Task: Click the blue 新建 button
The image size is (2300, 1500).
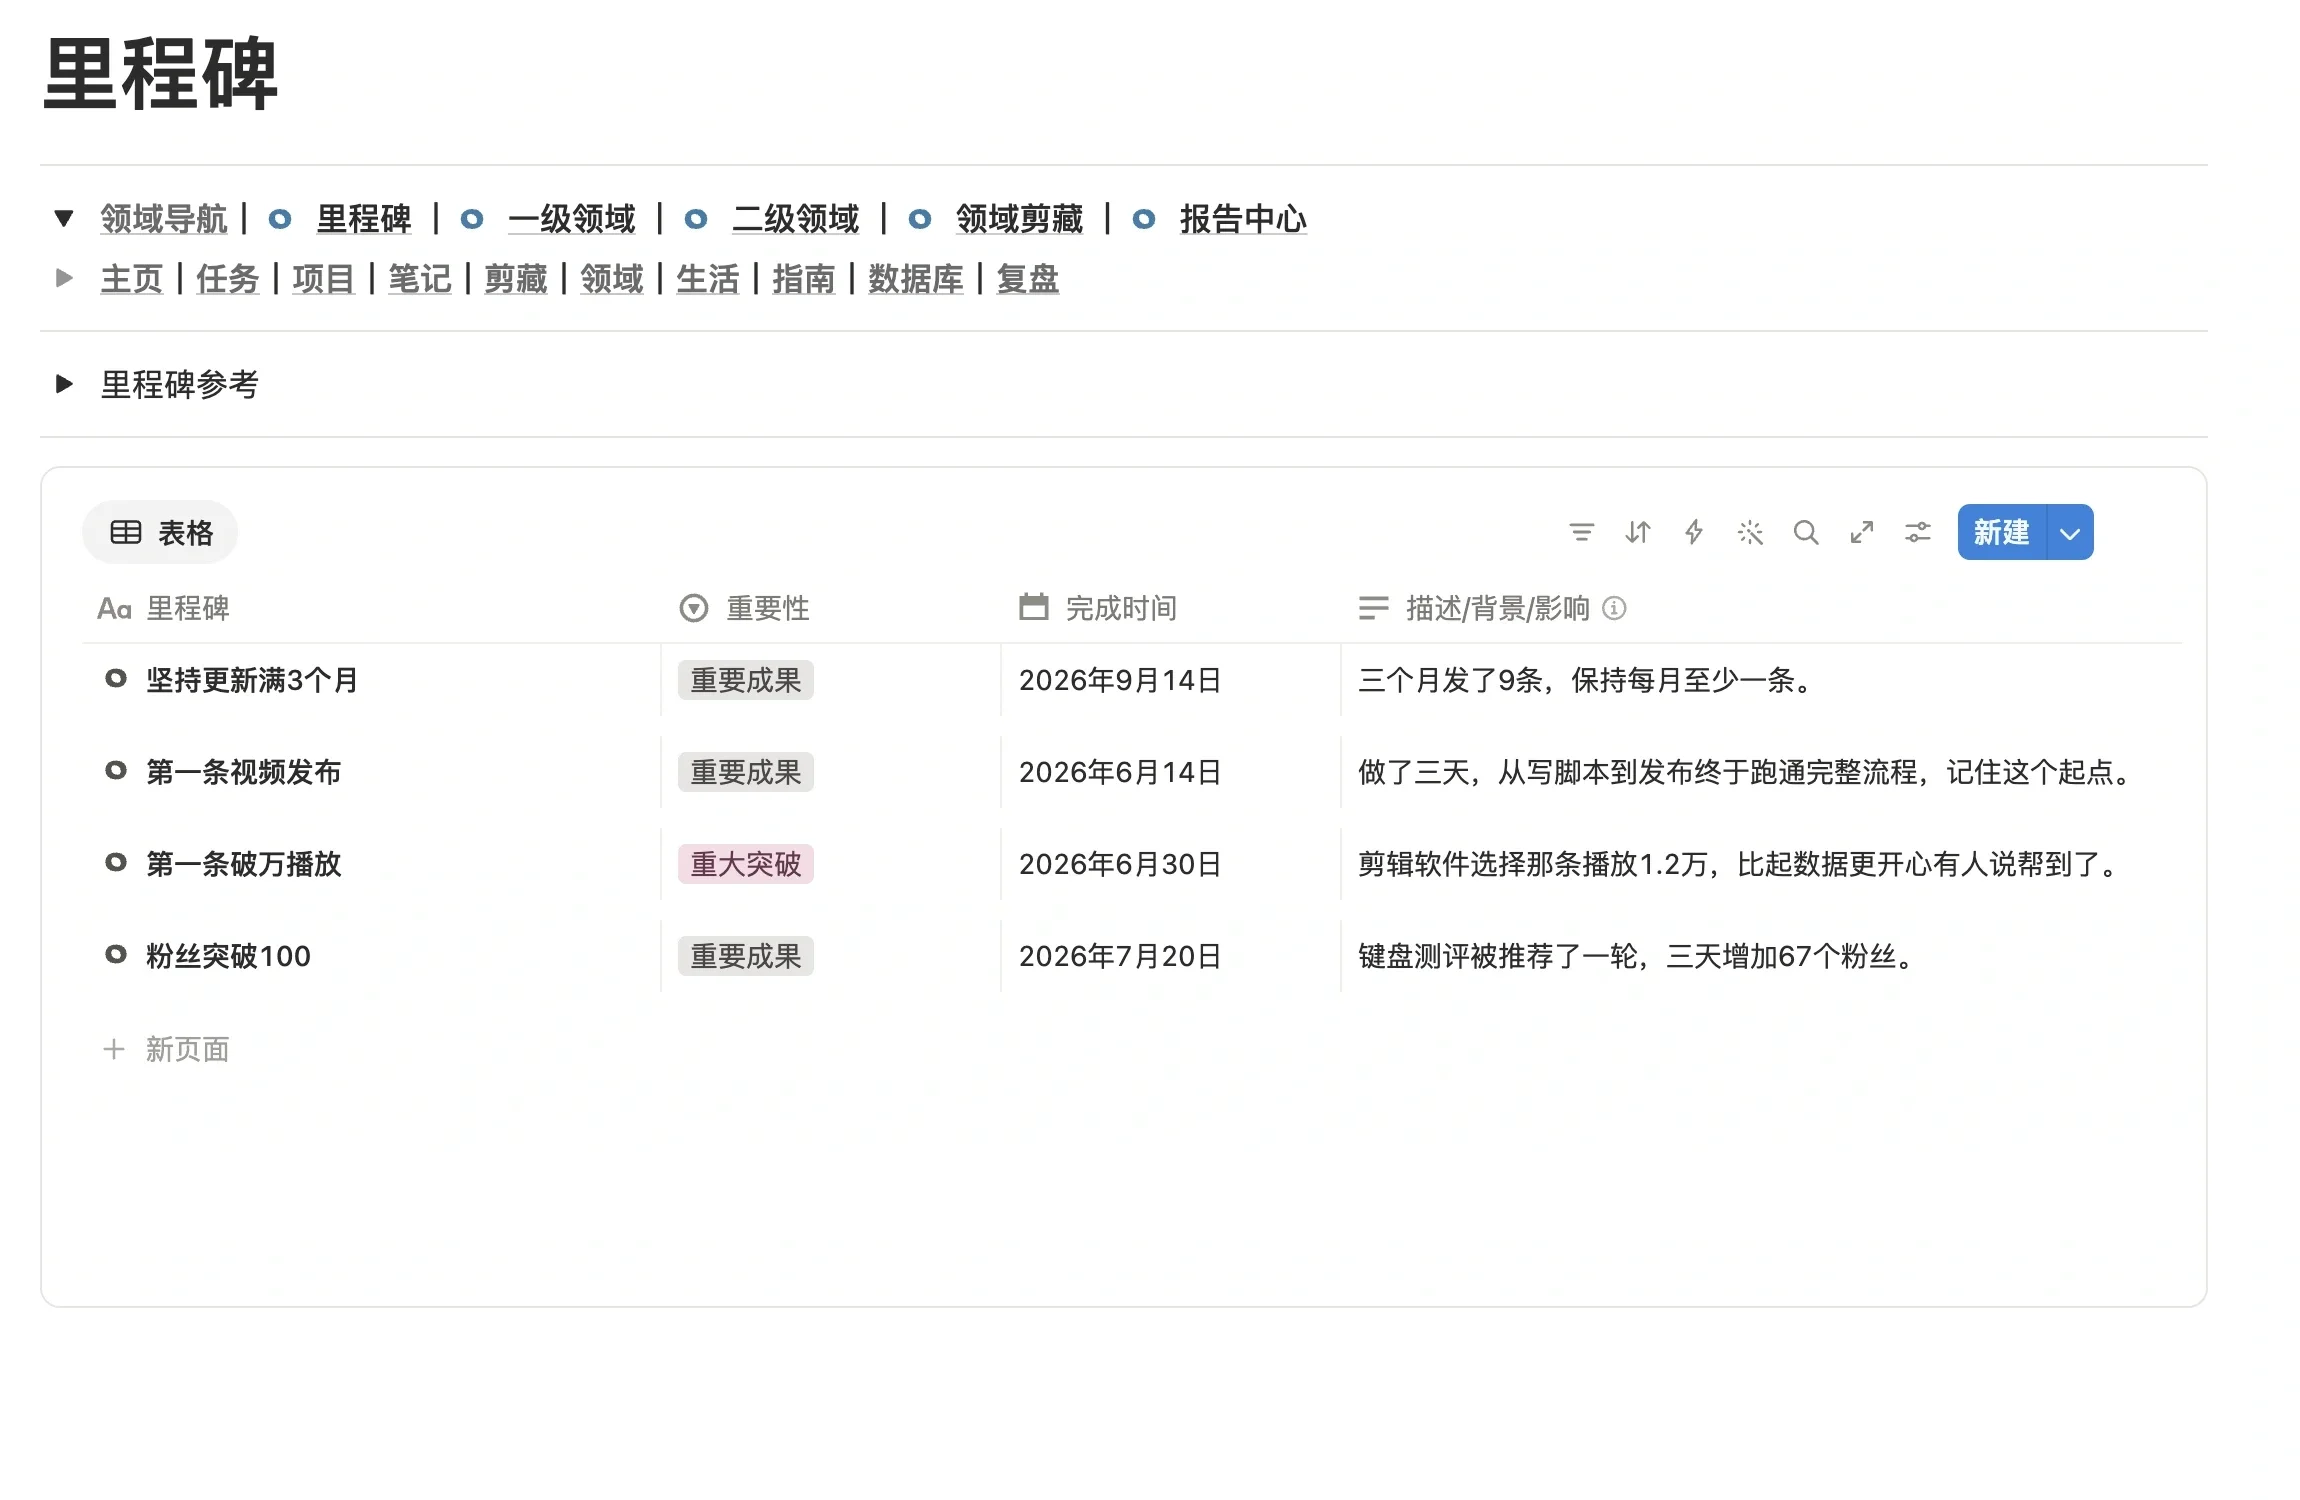Action: pyautogui.click(x=2002, y=532)
